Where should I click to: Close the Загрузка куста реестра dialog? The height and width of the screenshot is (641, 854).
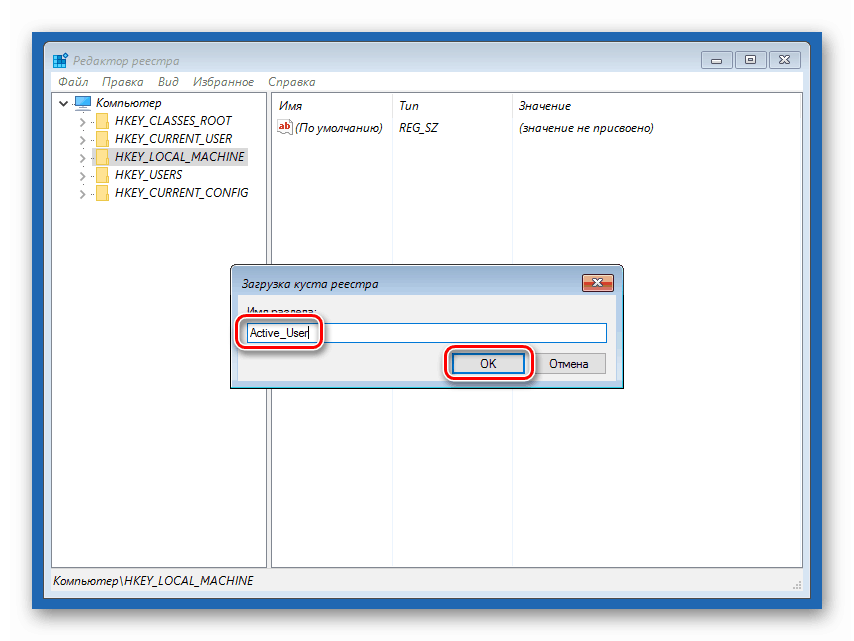[597, 283]
